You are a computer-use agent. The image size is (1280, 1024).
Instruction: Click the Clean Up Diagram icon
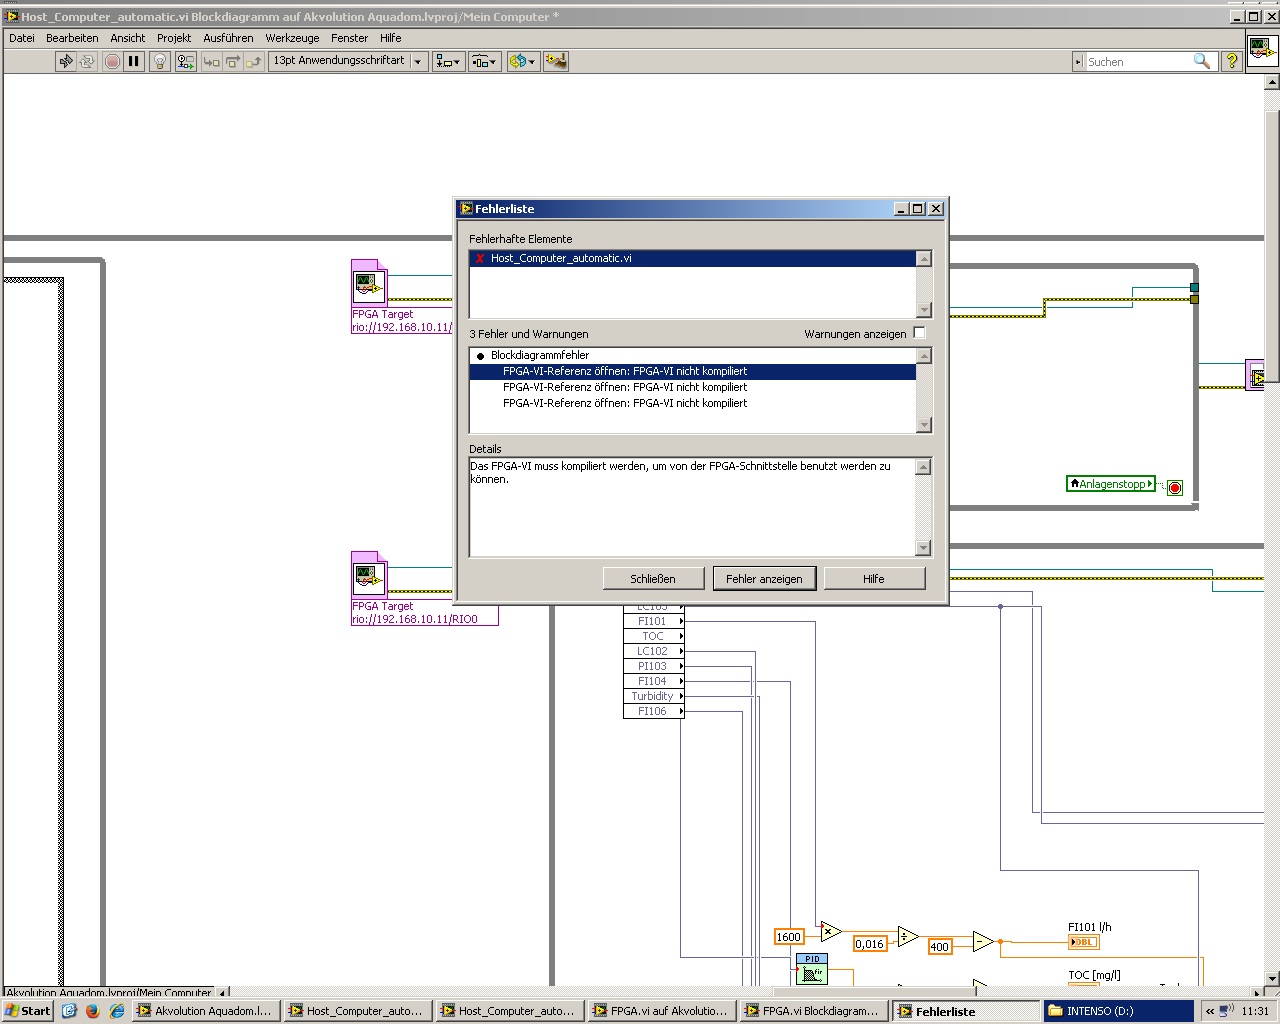click(x=556, y=62)
